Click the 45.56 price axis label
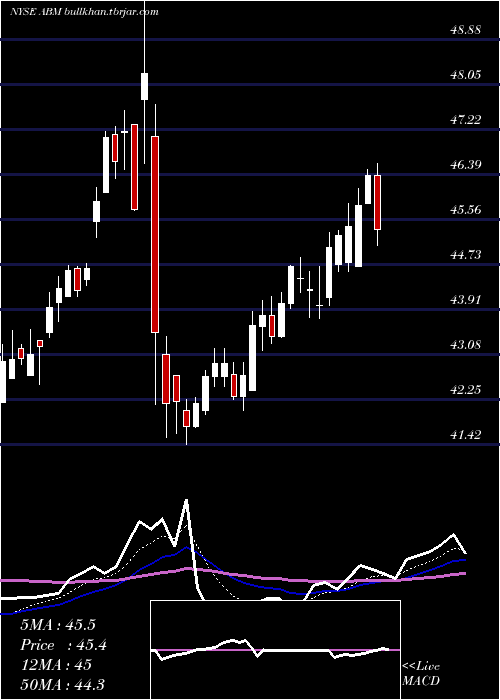Image resolution: width=500 pixels, height=700 pixels. 466,209
